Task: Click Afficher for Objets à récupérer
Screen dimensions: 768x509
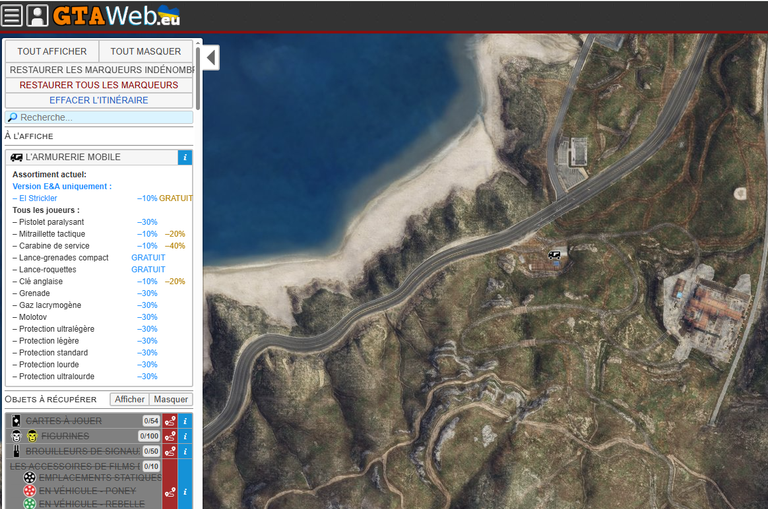Action: [130, 399]
